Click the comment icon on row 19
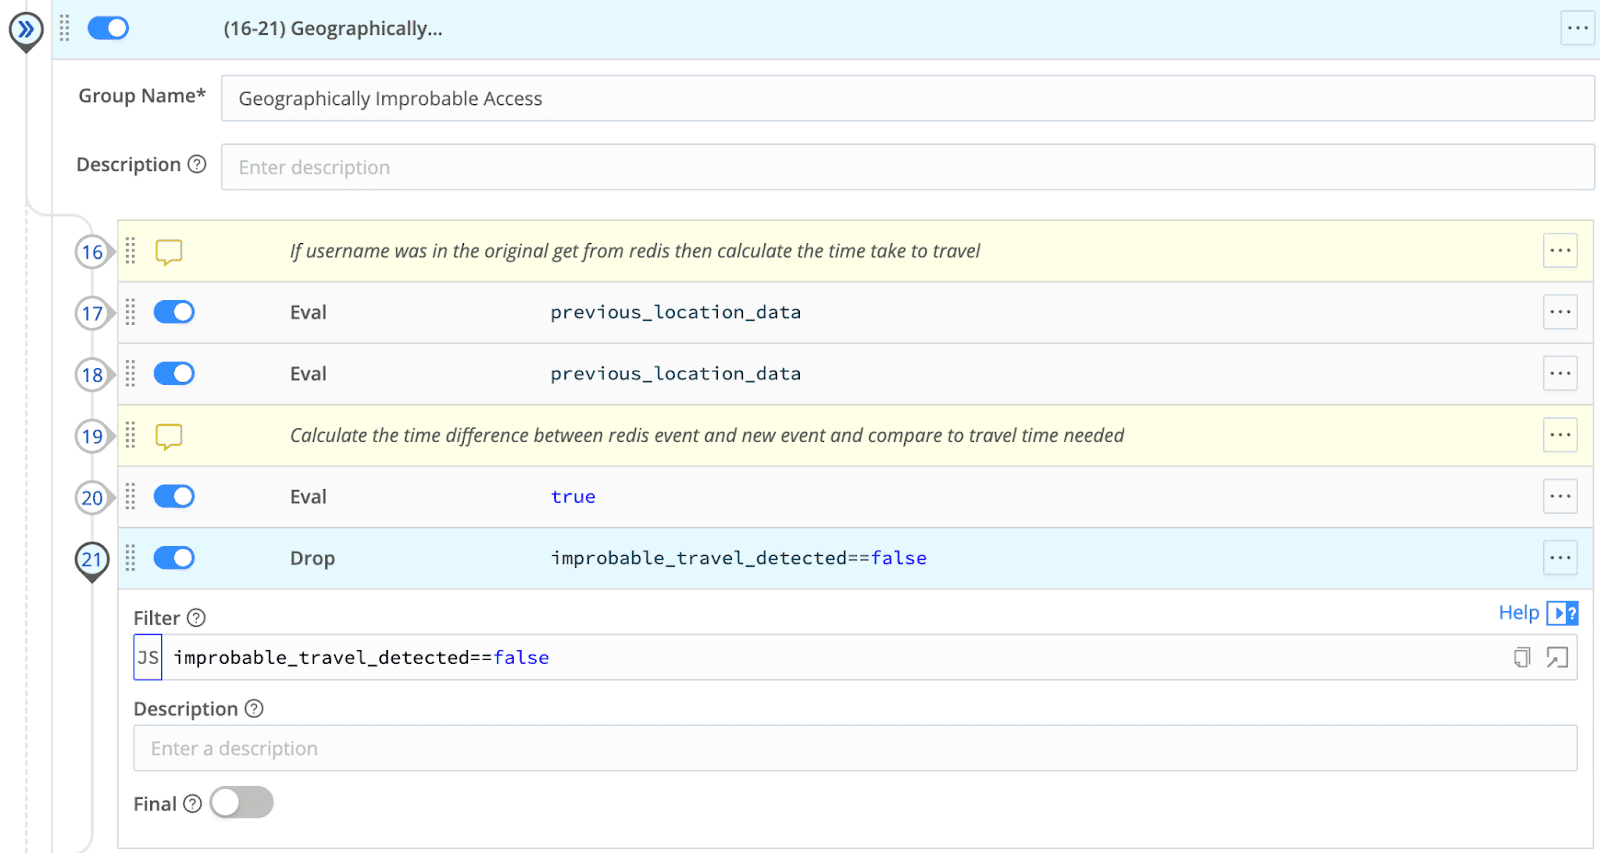 click(169, 436)
